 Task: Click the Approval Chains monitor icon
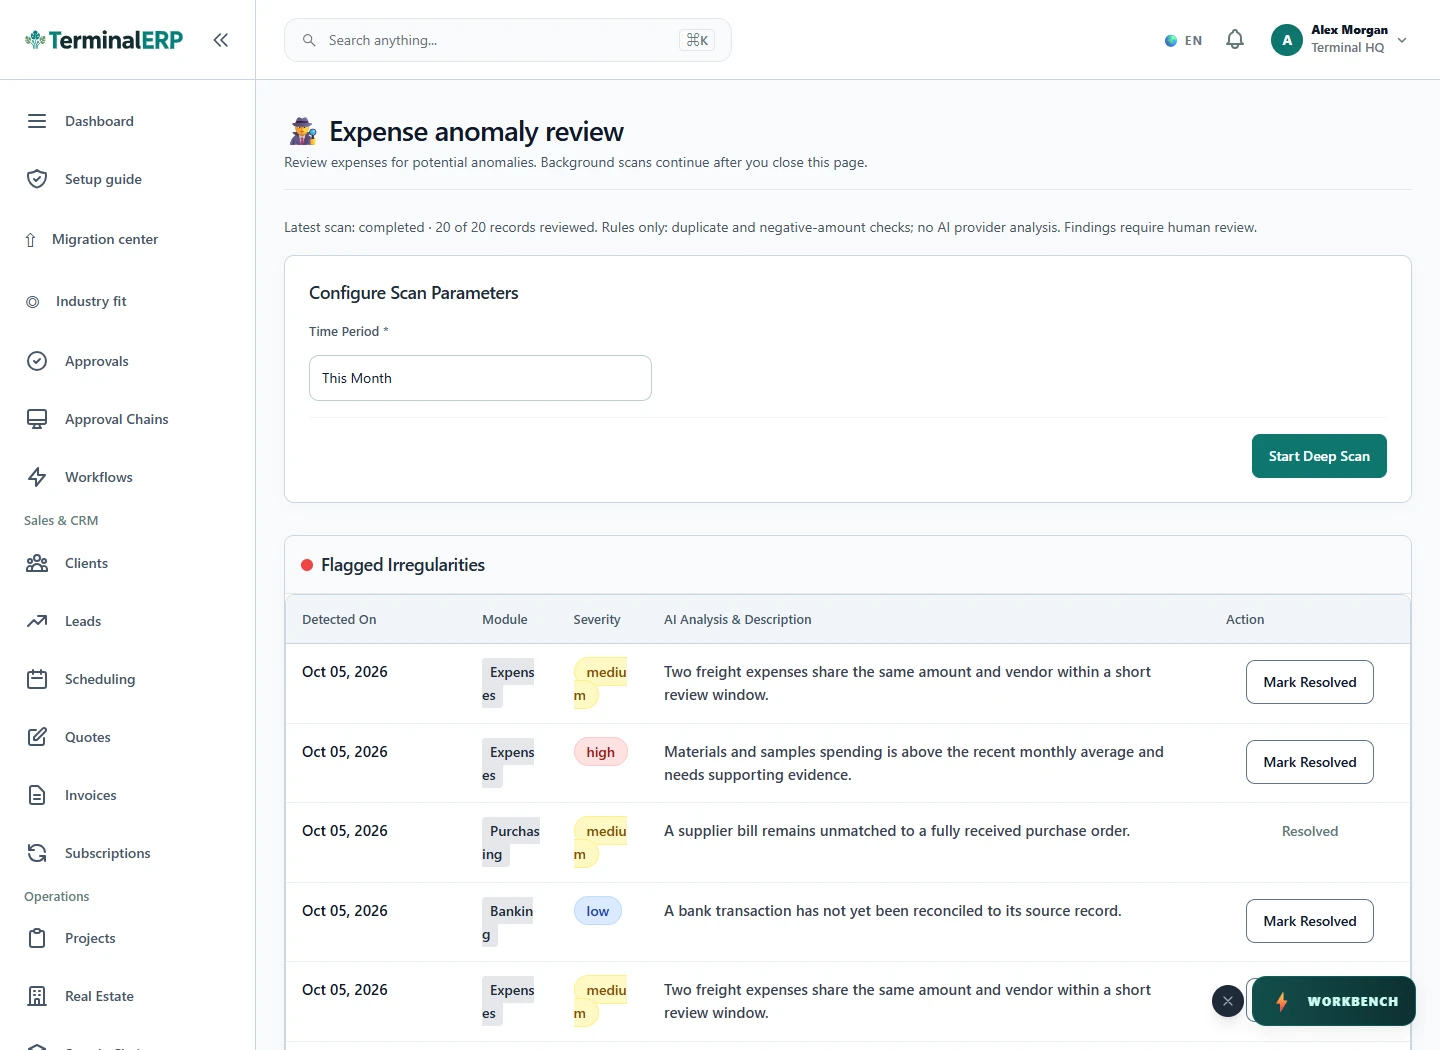[37, 419]
